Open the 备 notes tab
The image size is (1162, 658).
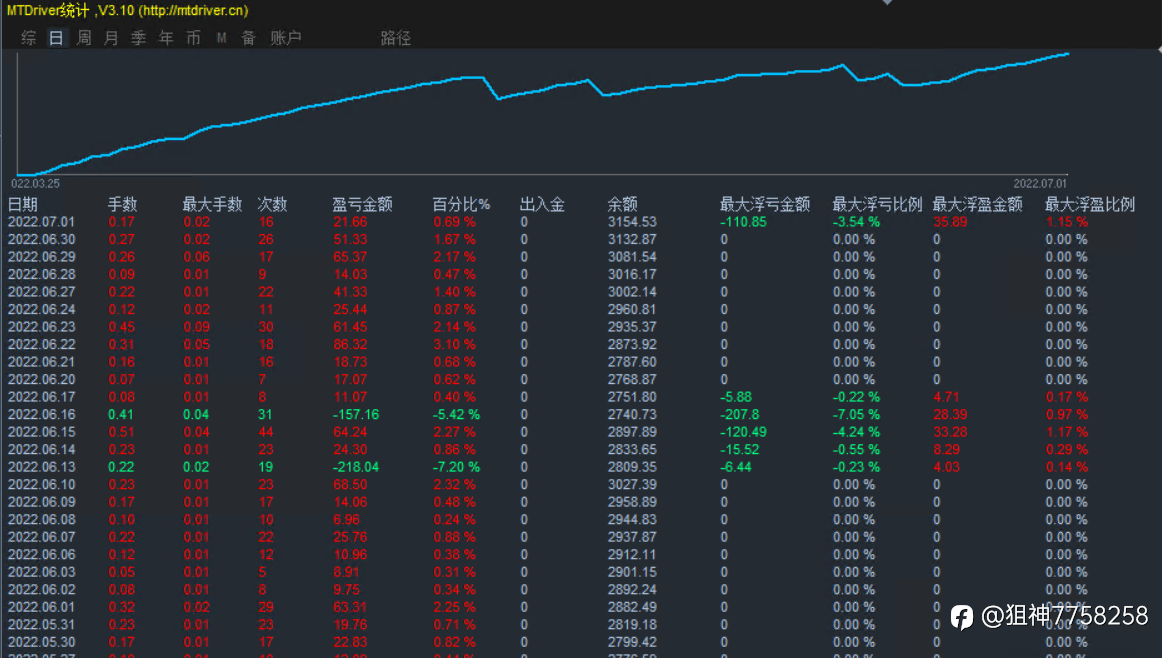pyautogui.click(x=248, y=38)
